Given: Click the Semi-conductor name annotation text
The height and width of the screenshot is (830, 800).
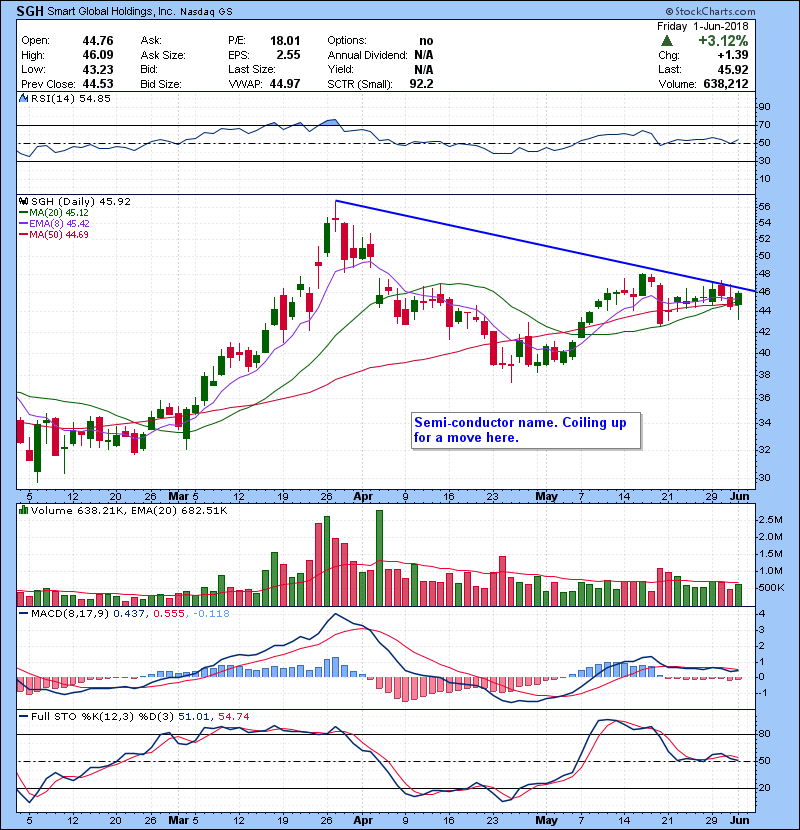Looking at the screenshot, I should 520,430.
